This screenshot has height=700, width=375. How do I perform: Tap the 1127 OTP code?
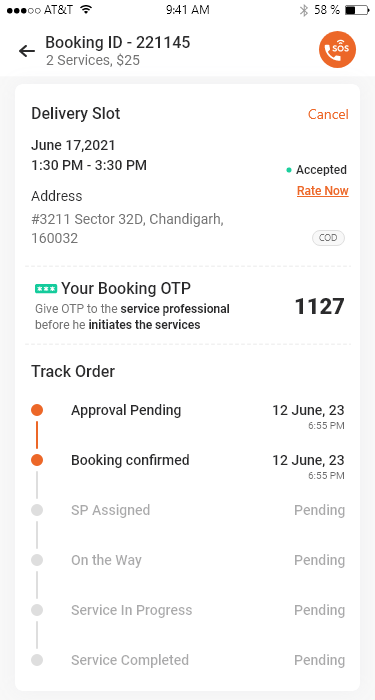[320, 306]
